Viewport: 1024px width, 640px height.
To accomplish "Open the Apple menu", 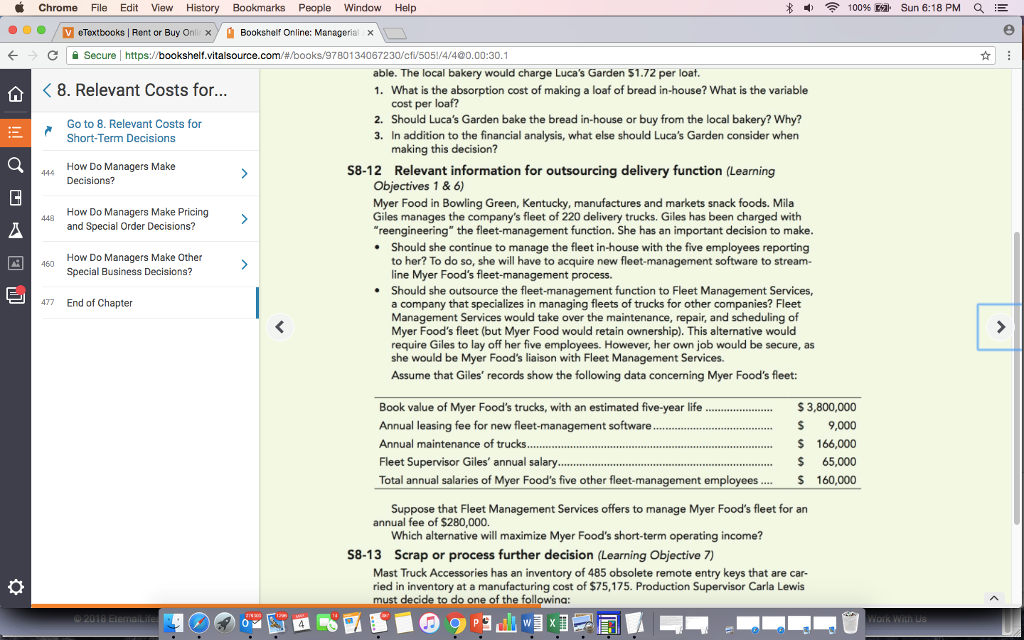I will 18,8.
